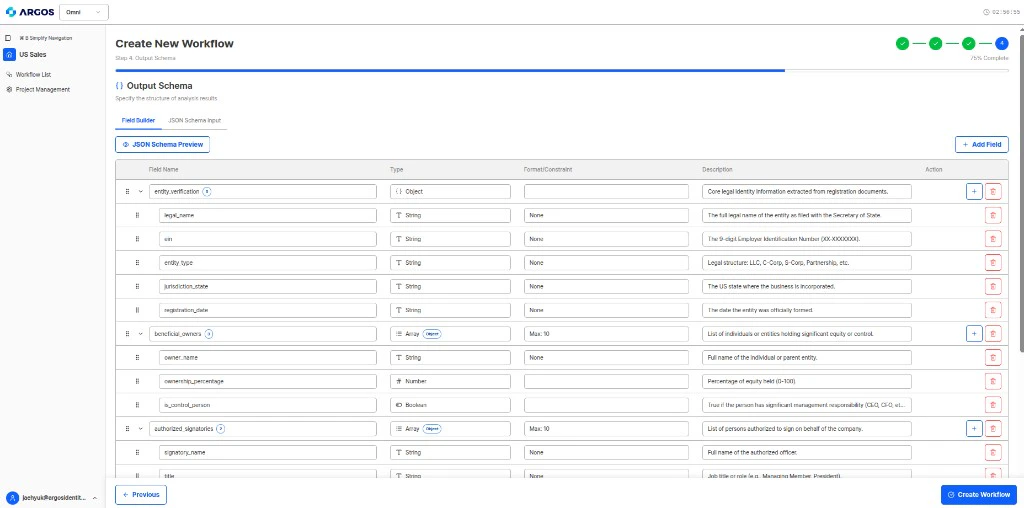Collapse the authorized_signatories row chevron

click(x=140, y=429)
